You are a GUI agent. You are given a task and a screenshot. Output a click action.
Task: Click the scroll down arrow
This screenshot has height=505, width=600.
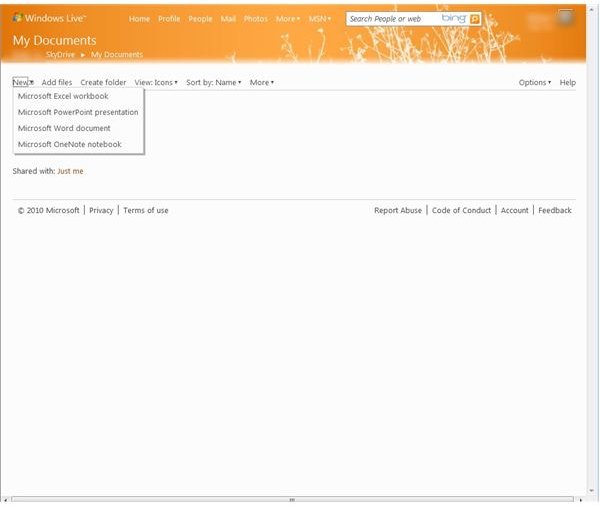592,490
